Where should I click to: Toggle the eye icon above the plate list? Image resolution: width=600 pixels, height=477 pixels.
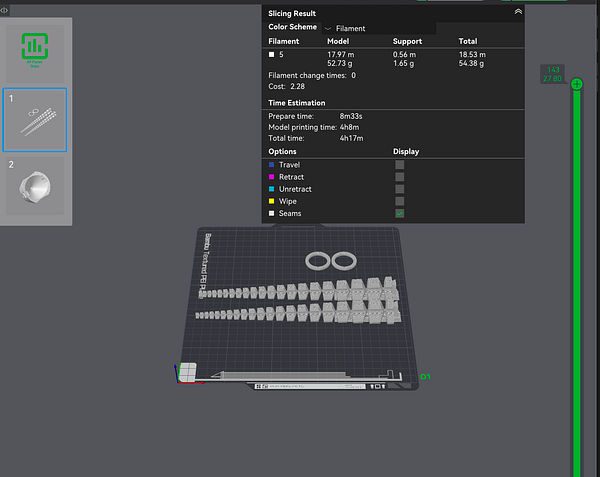click(x=4, y=10)
